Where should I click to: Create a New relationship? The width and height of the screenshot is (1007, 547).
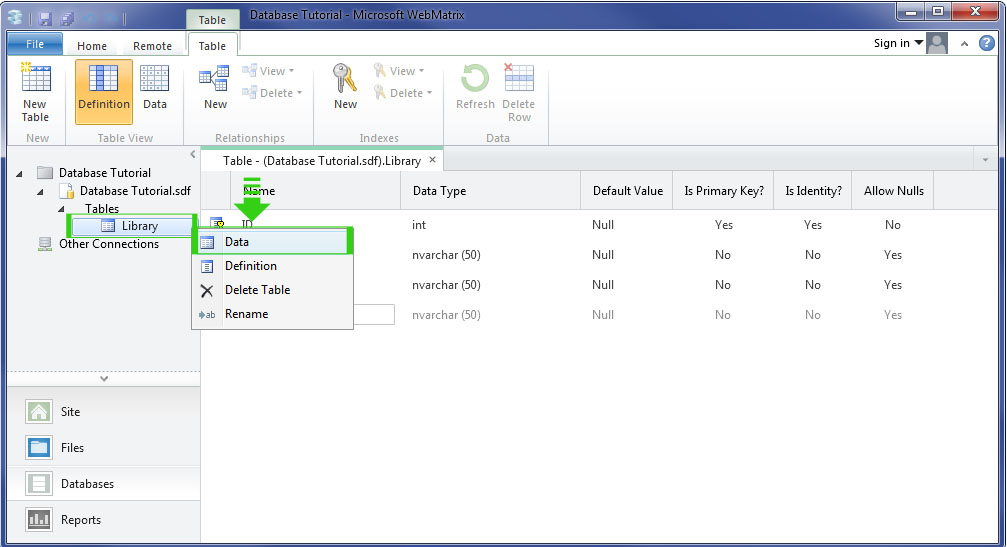click(215, 87)
